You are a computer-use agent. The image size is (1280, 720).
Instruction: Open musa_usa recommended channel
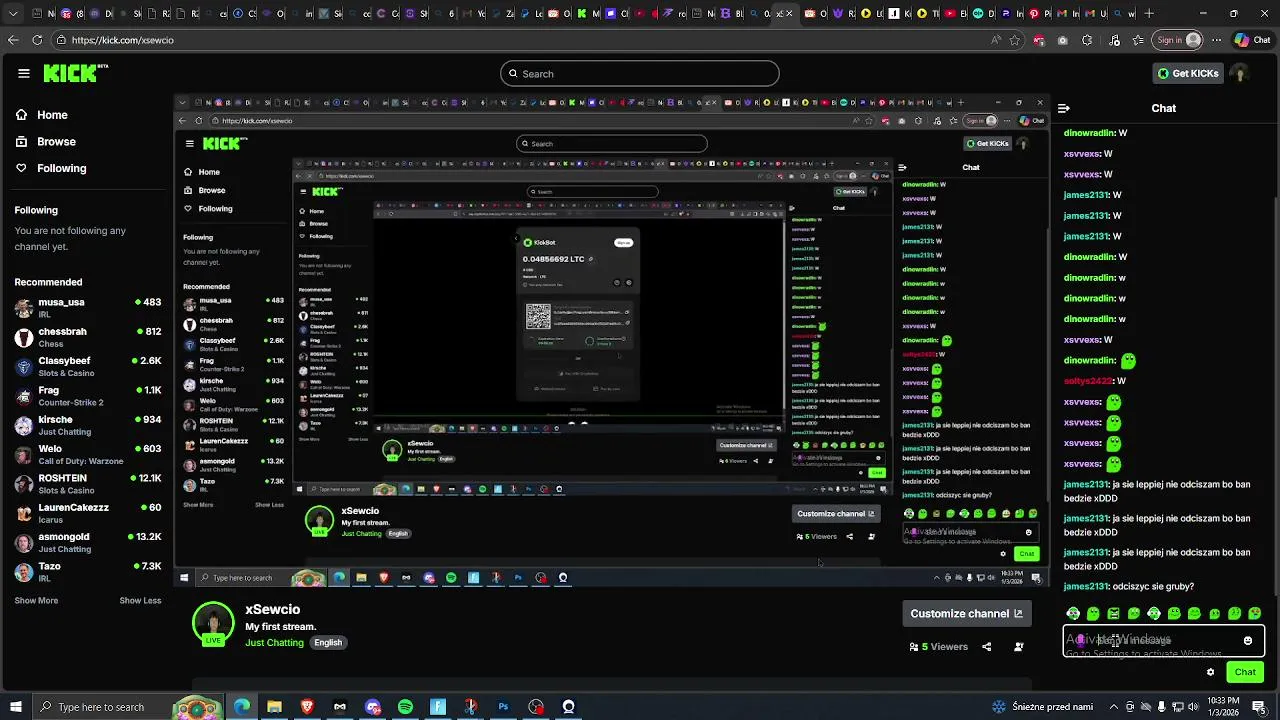[88, 307]
